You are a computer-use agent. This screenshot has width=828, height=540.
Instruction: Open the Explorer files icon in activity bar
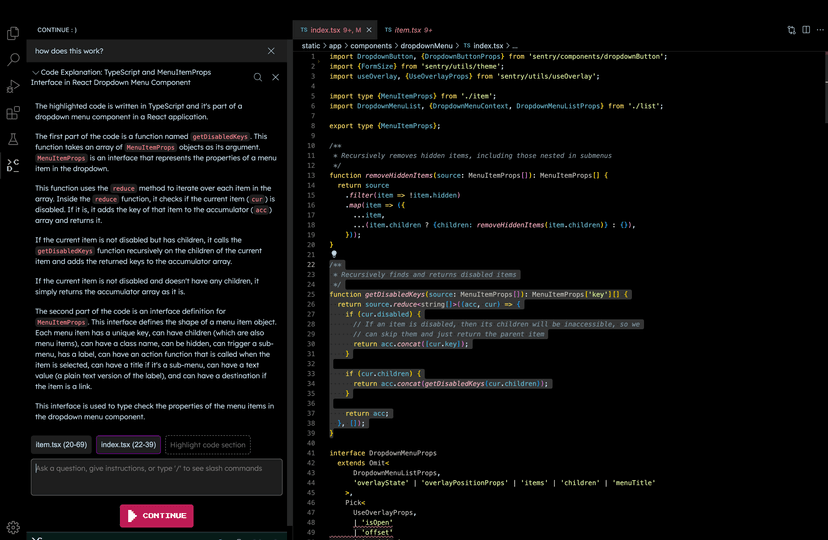pyautogui.click(x=13, y=34)
